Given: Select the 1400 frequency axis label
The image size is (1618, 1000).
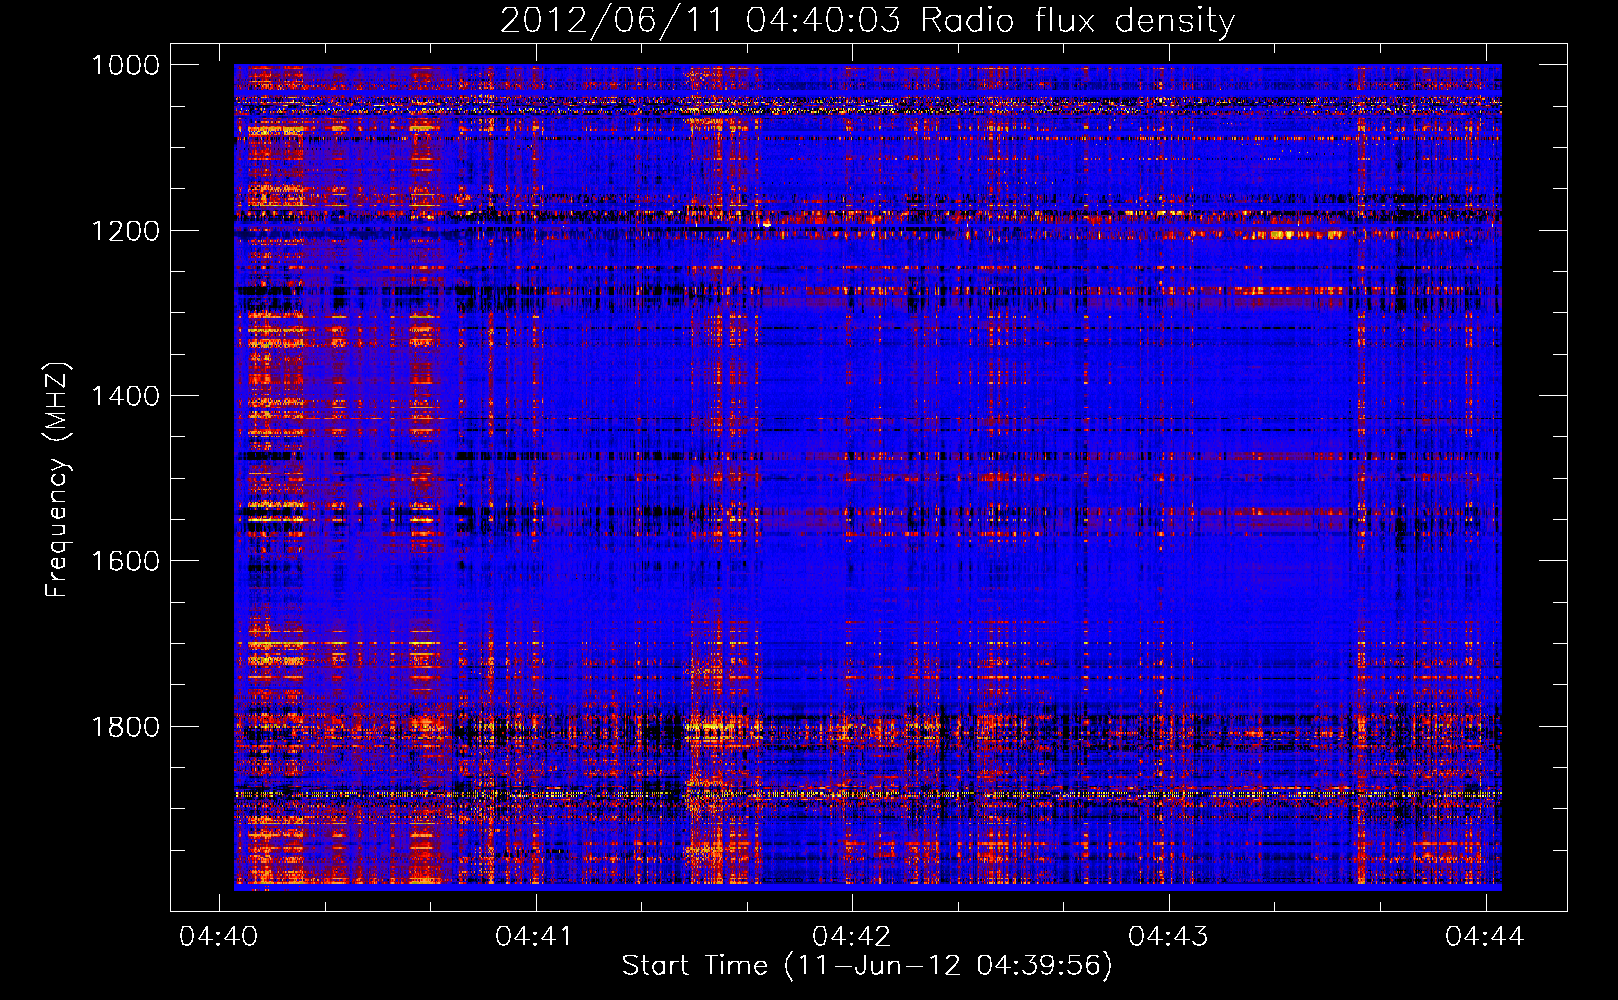Looking at the screenshot, I should click(x=126, y=396).
